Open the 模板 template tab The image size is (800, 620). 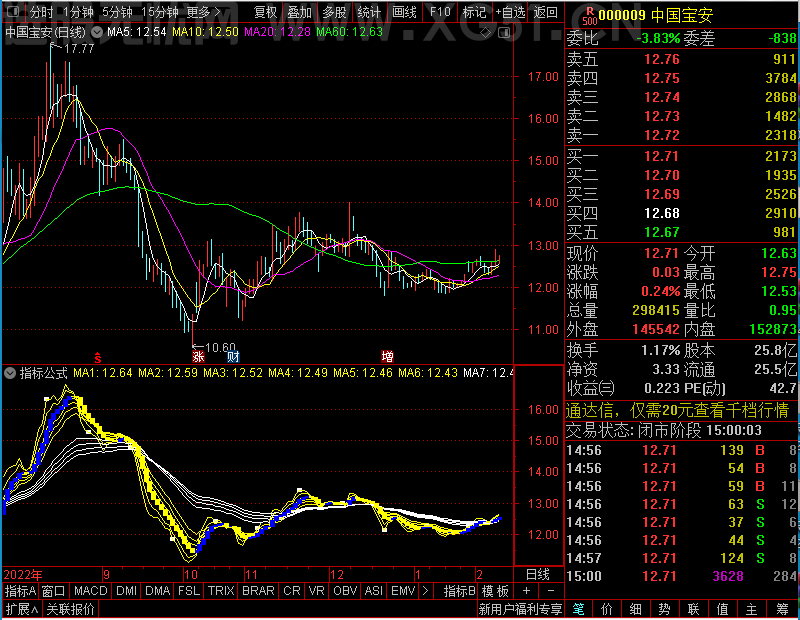coord(495,591)
